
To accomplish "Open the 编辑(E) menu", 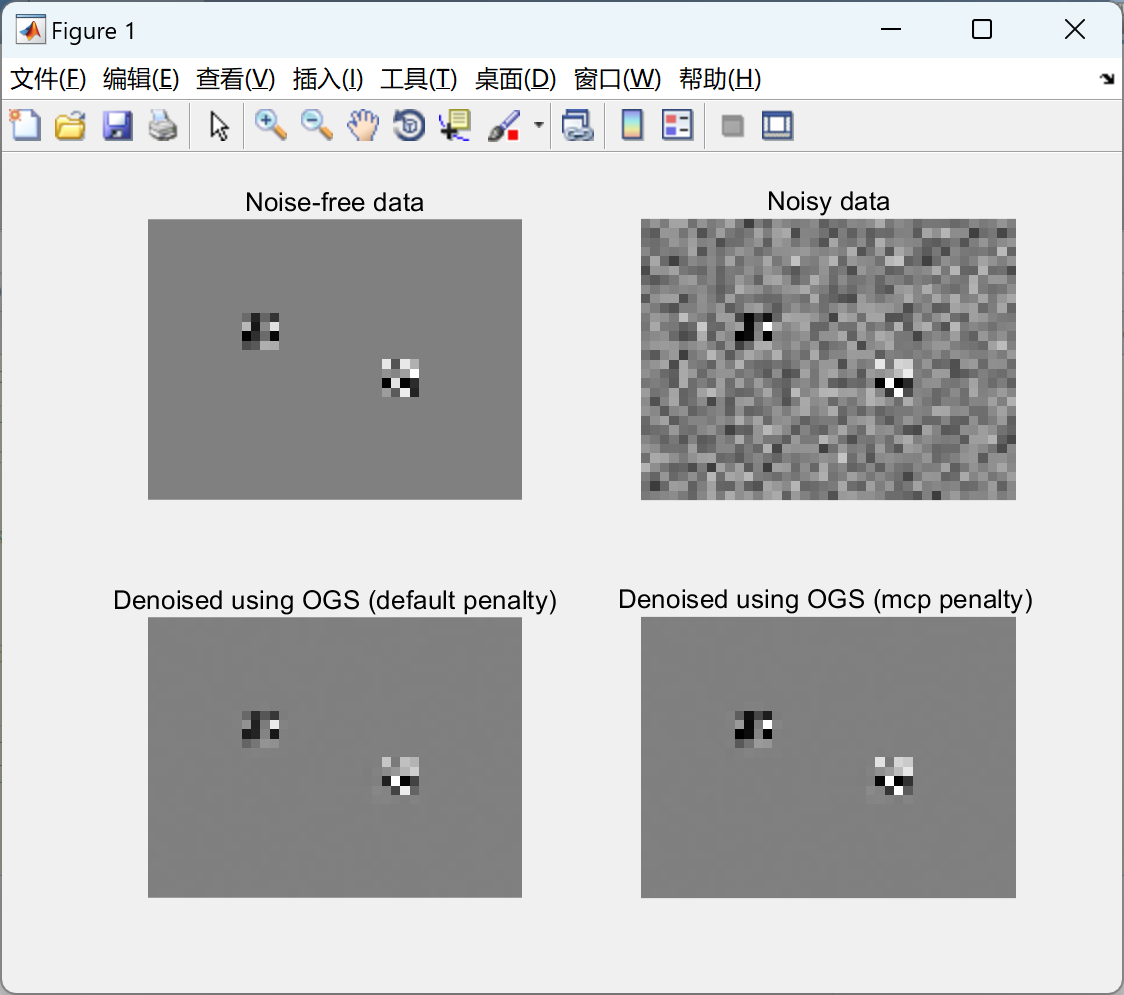I will (141, 79).
